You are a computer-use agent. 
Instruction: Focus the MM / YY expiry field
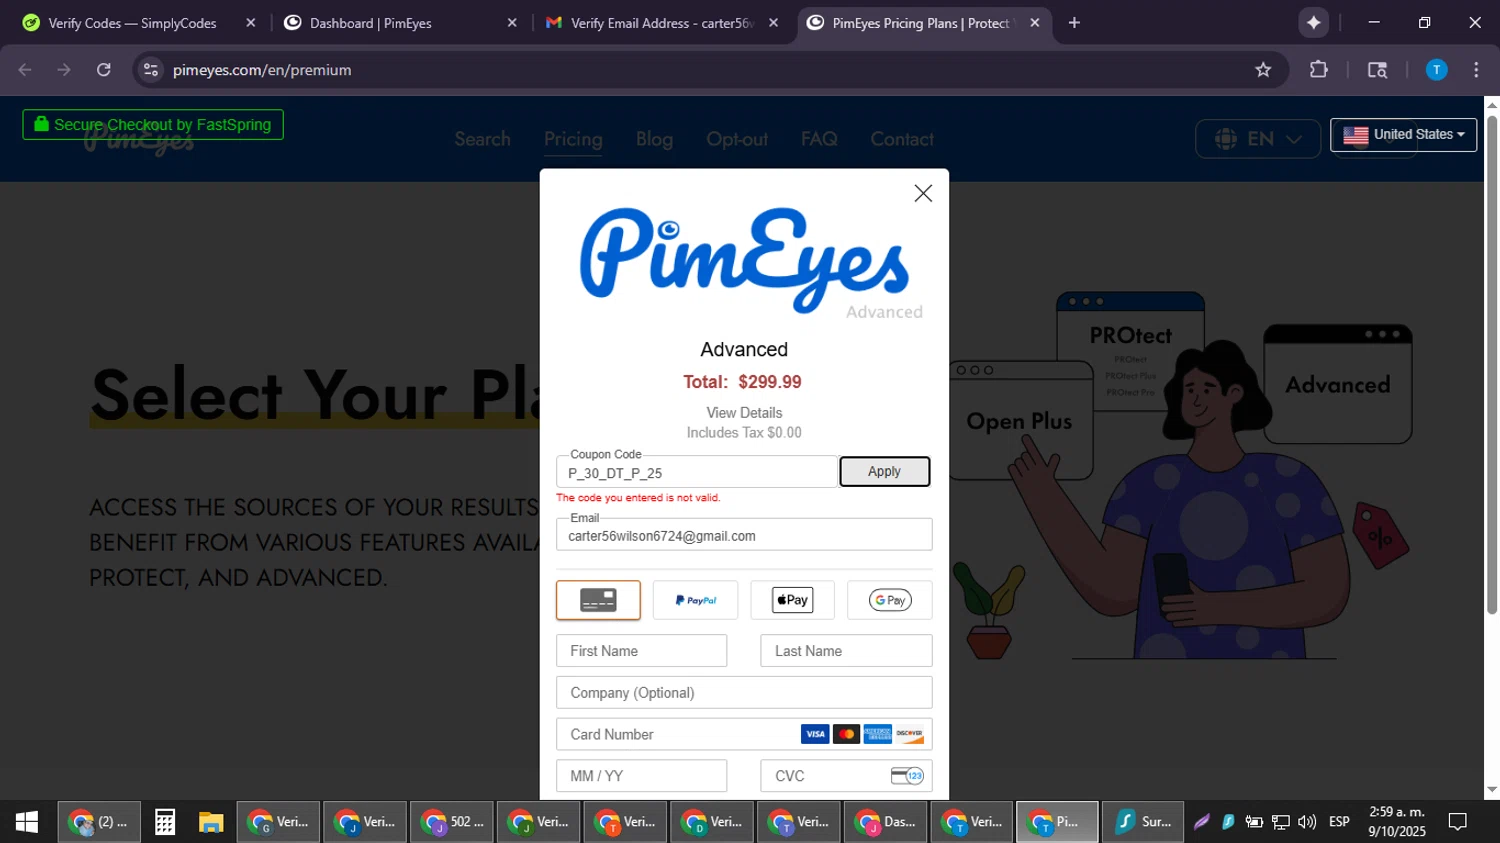coord(641,776)
